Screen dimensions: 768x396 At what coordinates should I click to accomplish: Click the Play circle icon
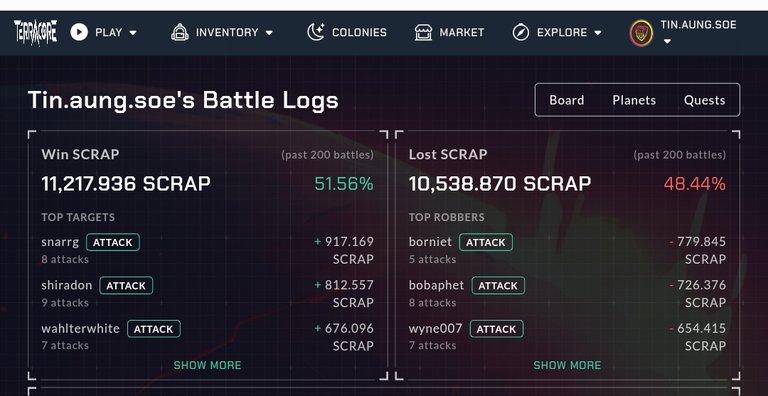pos(79,32)
